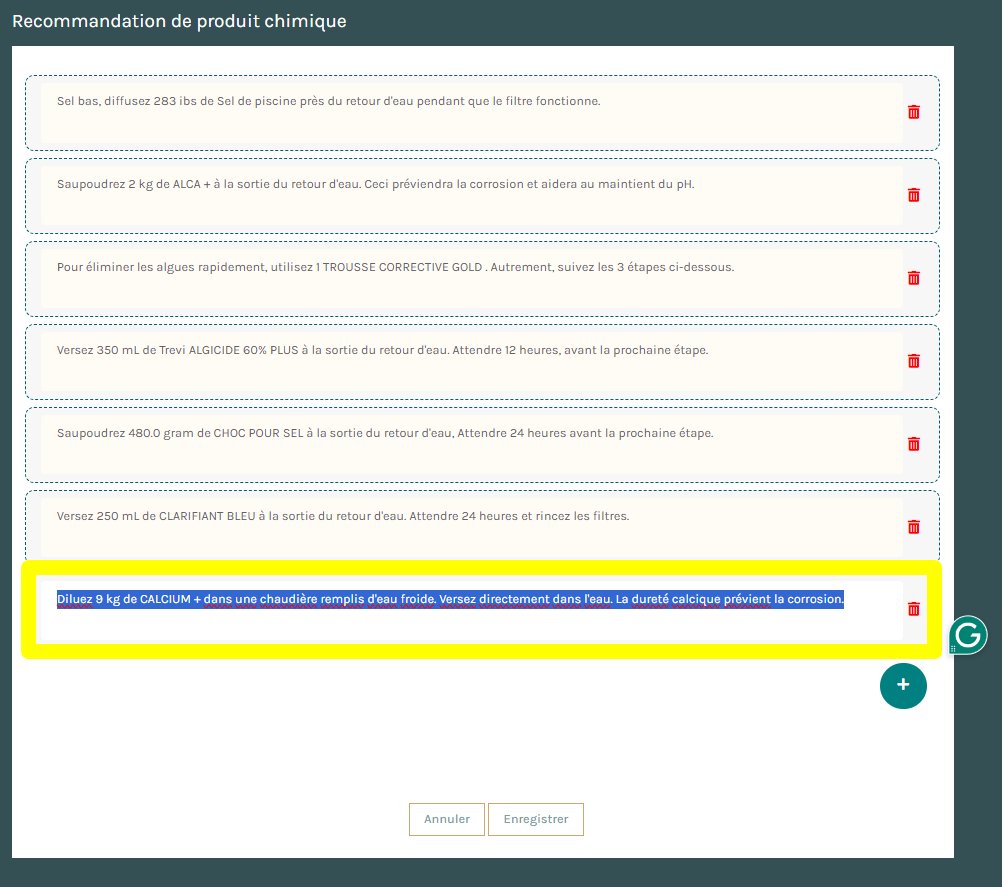Edit the Trevi ALGICIDE 60% PLUS text field
Image resolution: width=1002 pixels, height=887 pixels.
point(472,362)
